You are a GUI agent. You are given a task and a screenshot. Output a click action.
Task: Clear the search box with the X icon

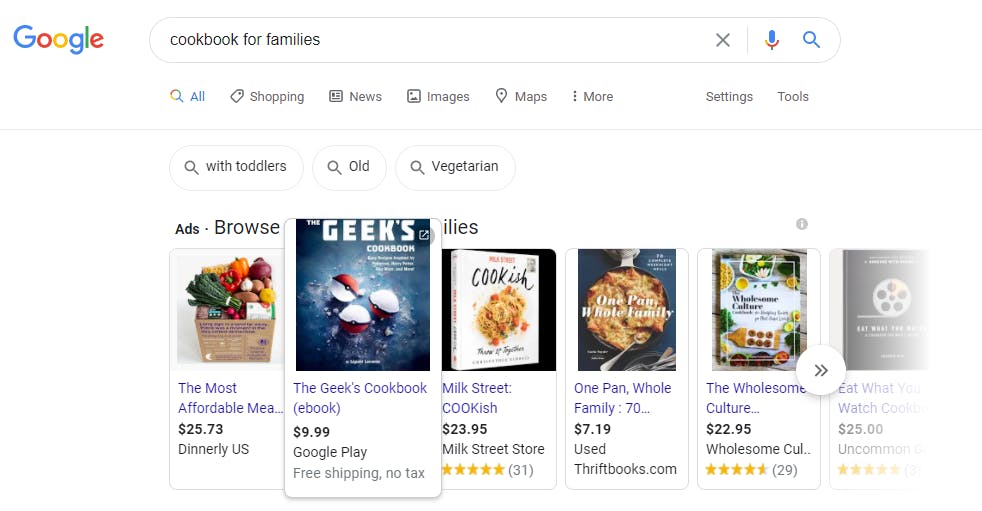pyautogui.click(x=723, y=40)
